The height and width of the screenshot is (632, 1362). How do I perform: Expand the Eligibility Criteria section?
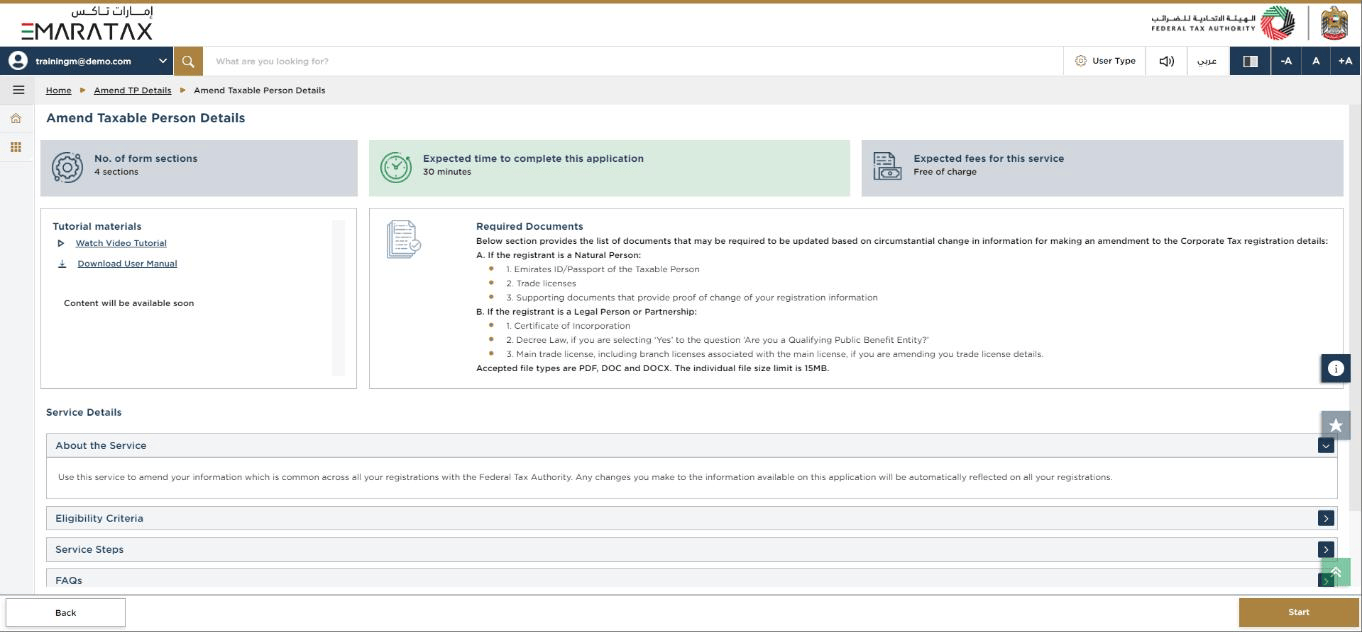pyautogui.click(x=1326, y=519)
